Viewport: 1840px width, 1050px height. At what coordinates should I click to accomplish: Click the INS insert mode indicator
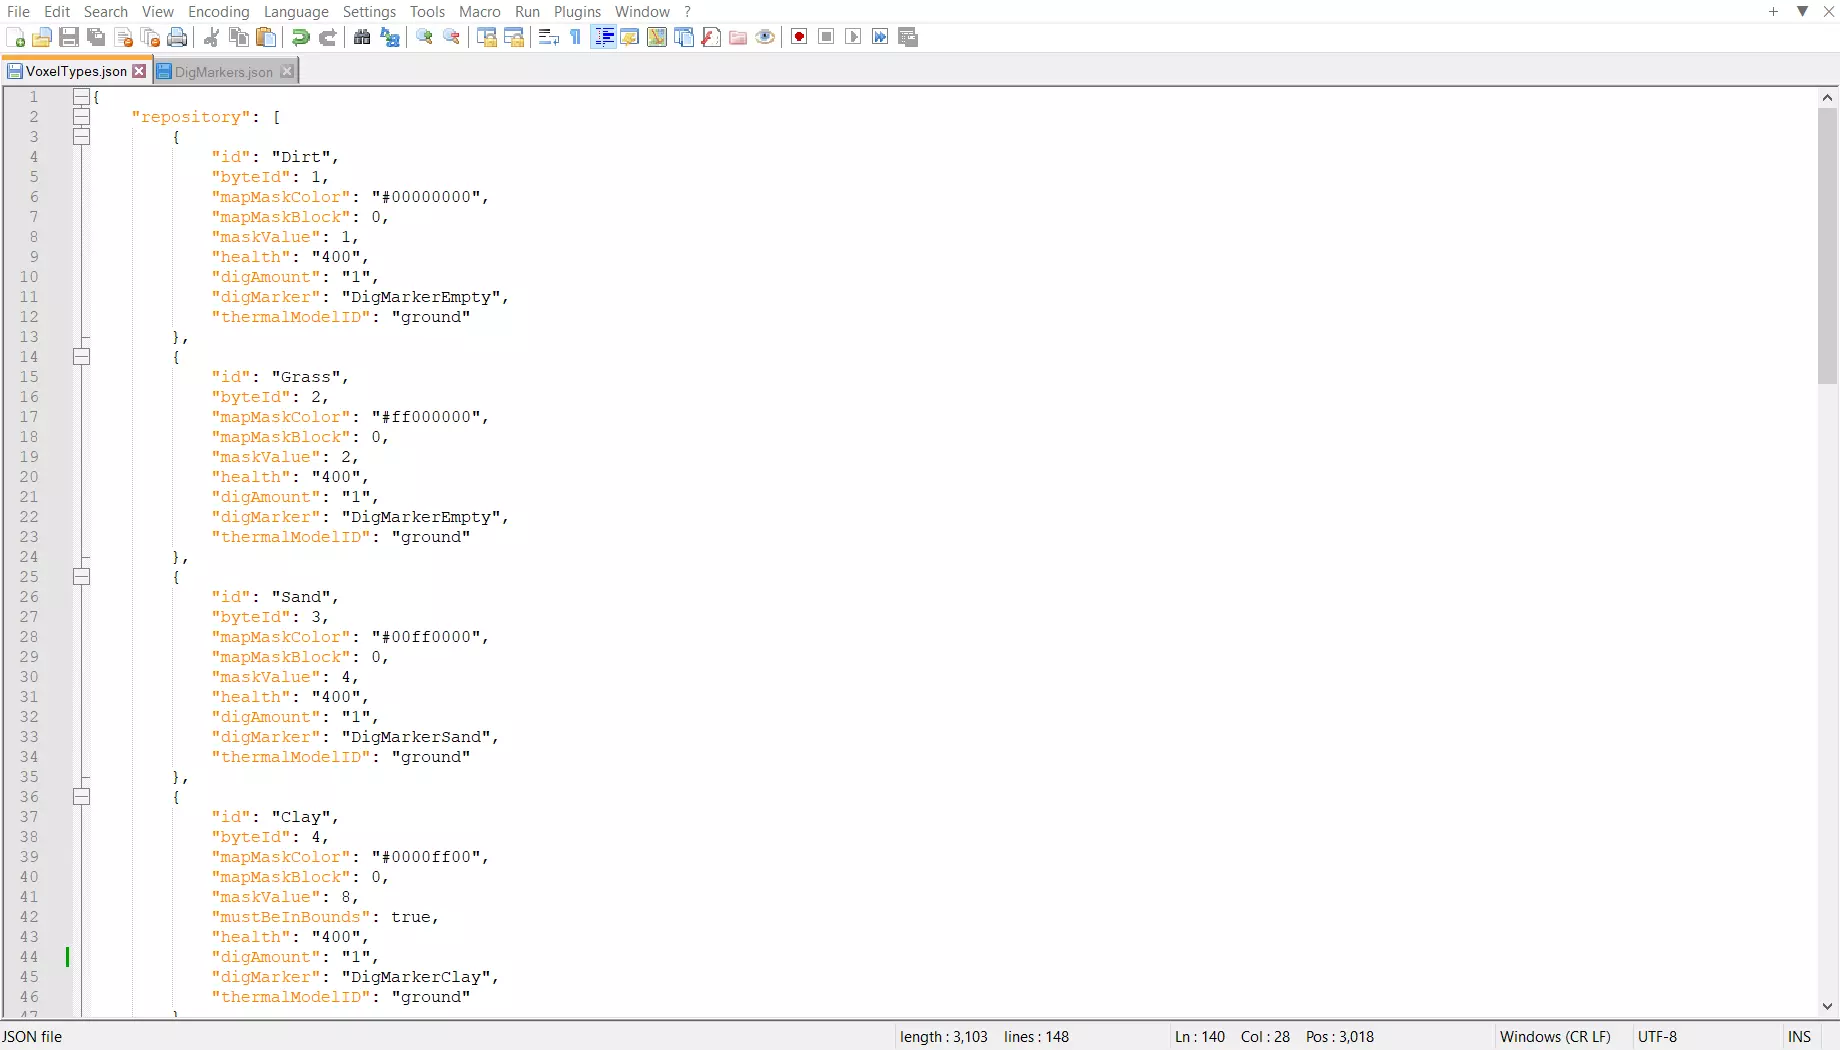pos(1799,1037)
